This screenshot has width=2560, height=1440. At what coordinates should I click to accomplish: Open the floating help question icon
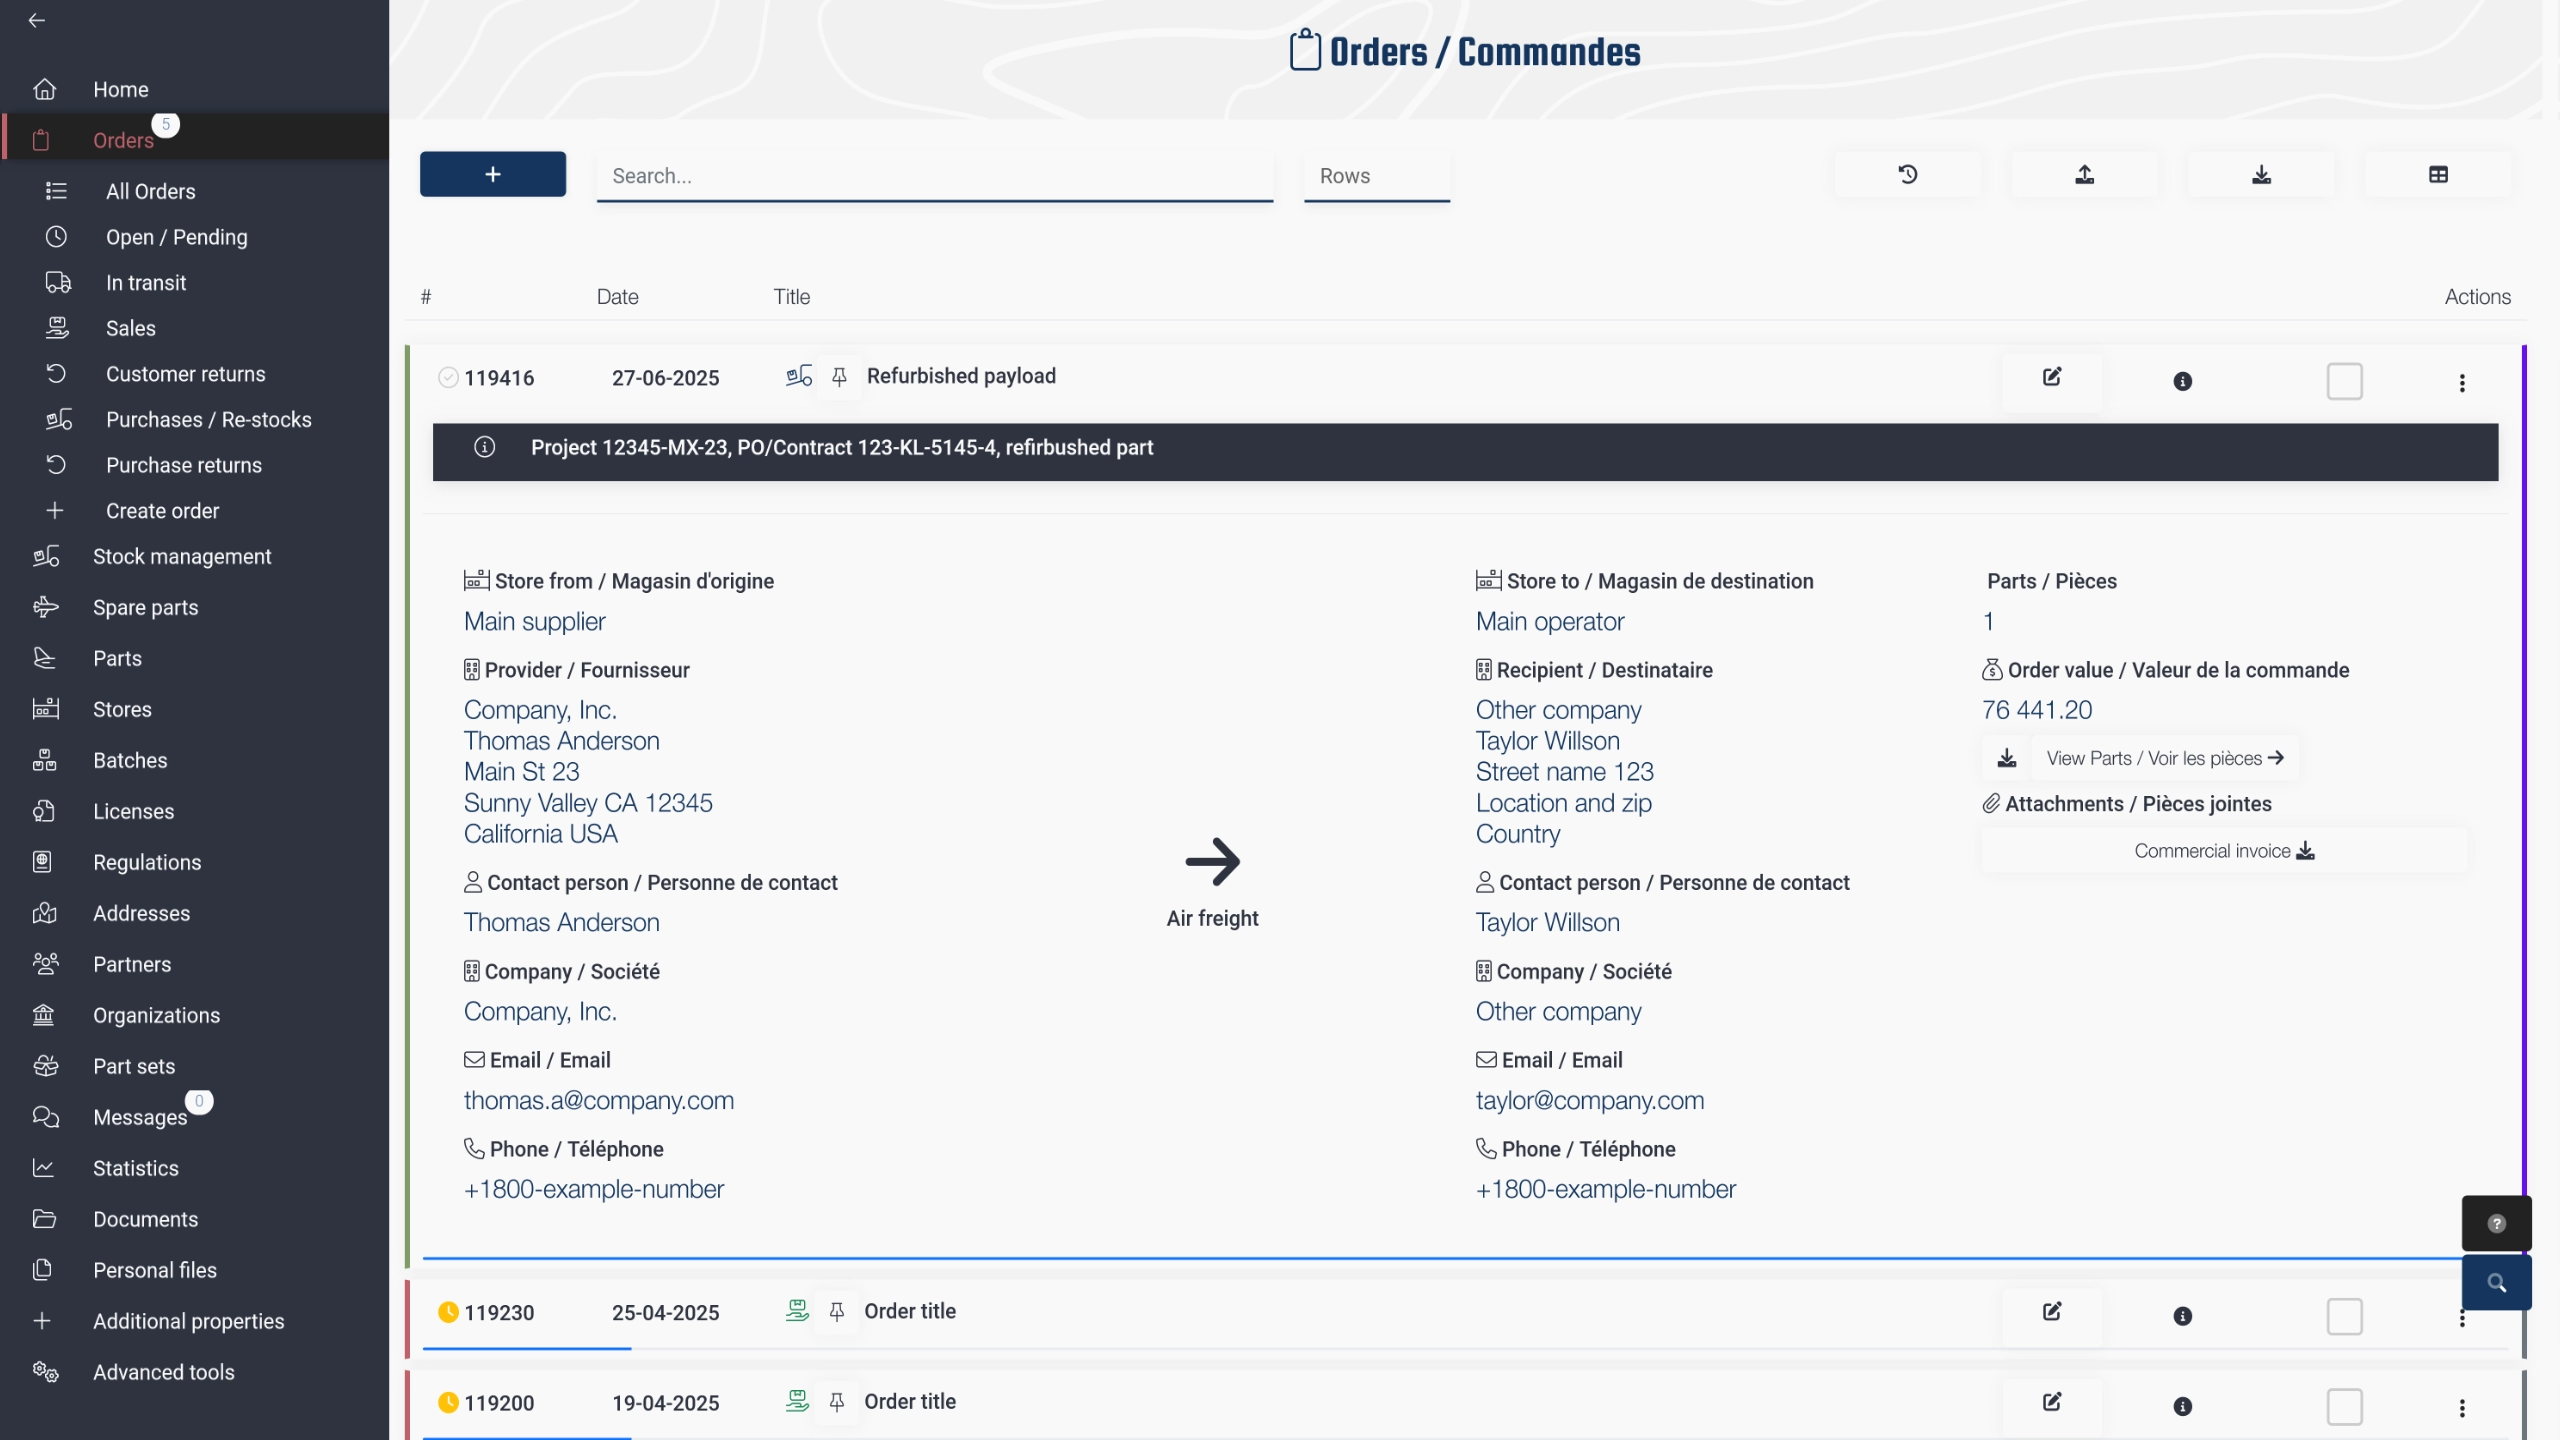[x=2496, y=1223]
